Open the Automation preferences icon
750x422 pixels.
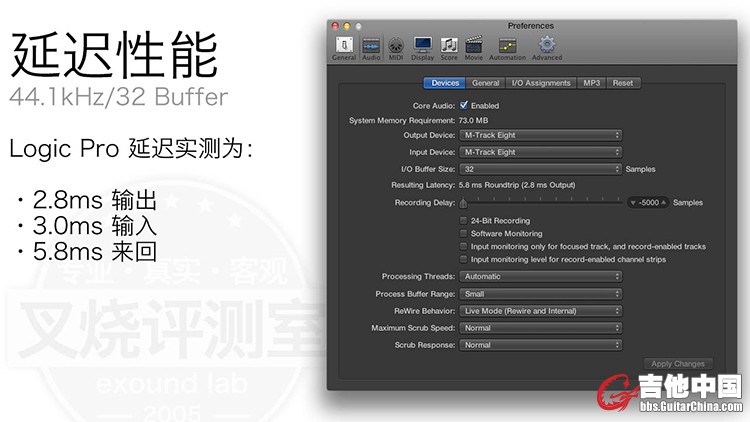(x=507, y=47)
